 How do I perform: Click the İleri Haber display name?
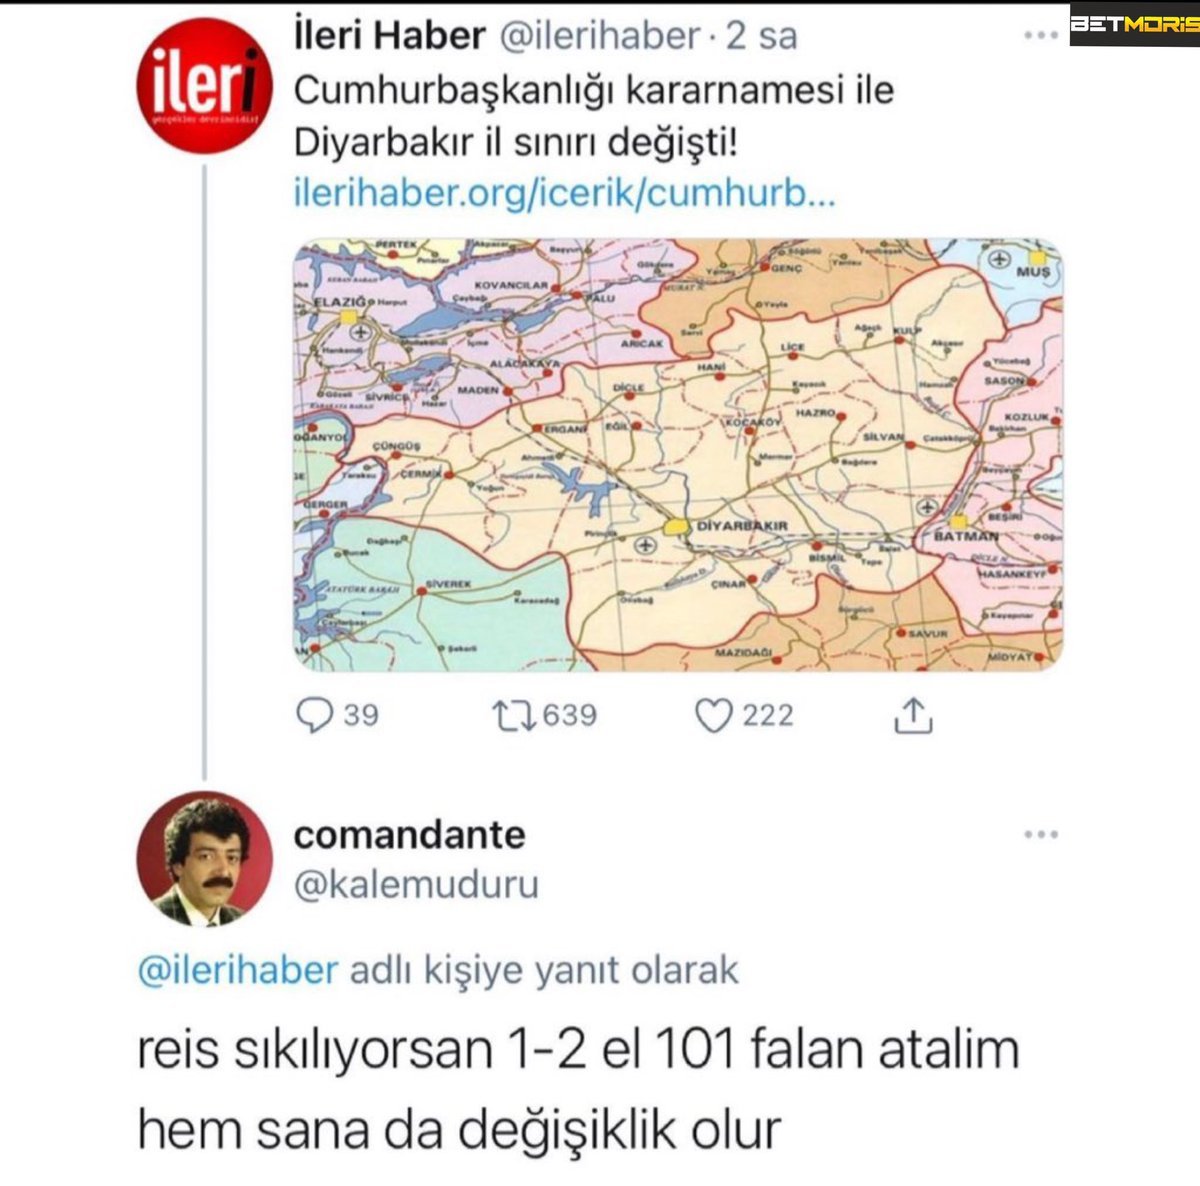389,36
